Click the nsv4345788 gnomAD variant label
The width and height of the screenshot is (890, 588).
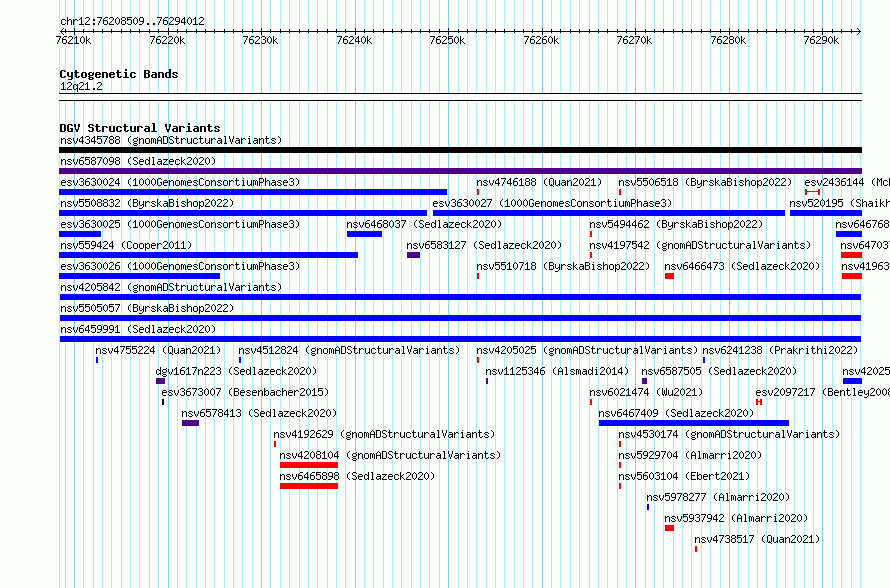(x=171, y=140)
